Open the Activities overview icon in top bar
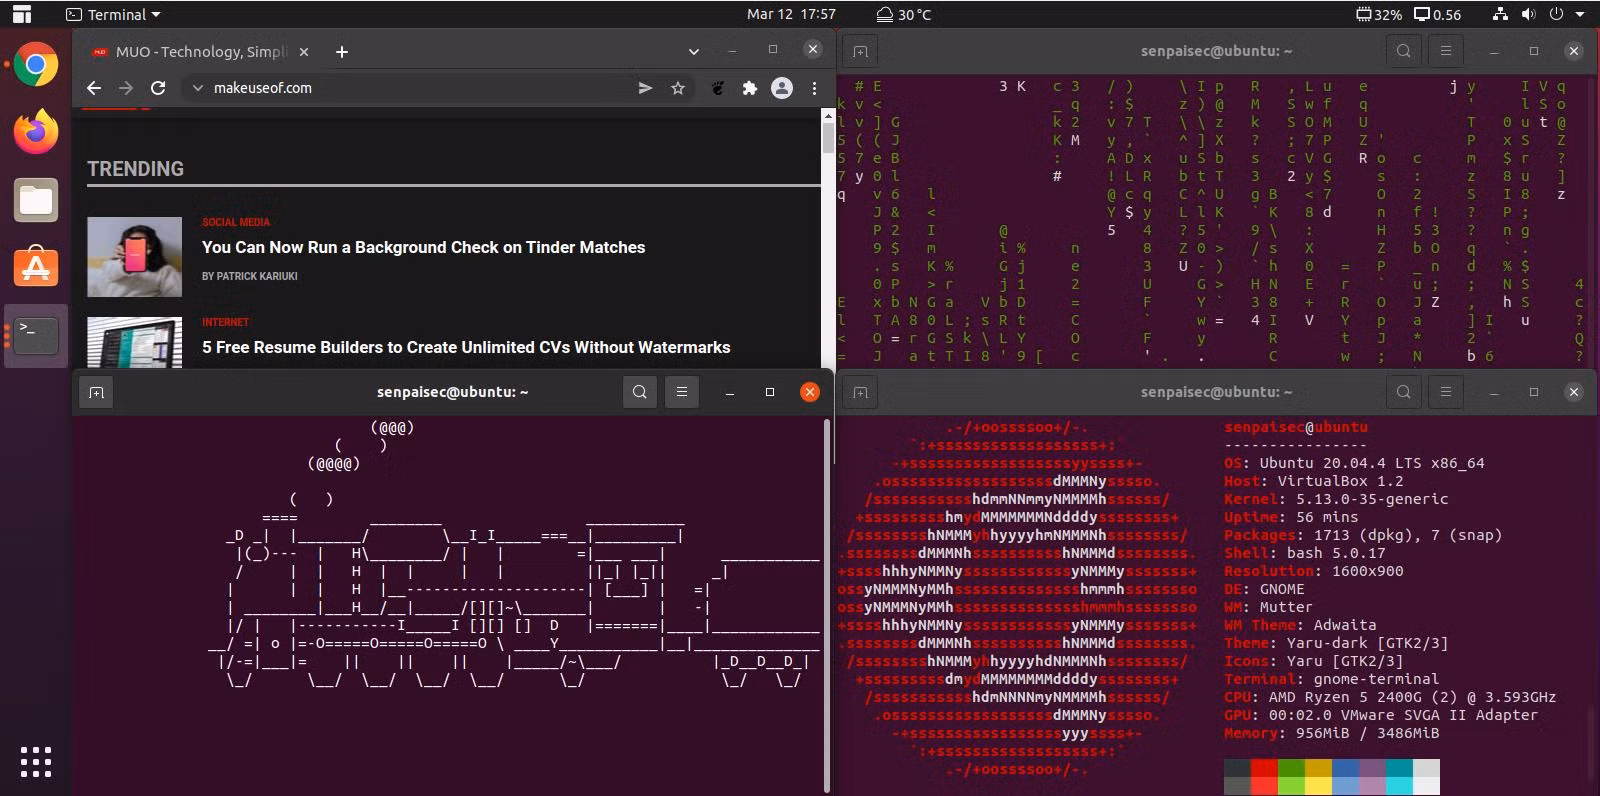The width and height of the screenshot is (1600, 796). (x=21, y=14)
